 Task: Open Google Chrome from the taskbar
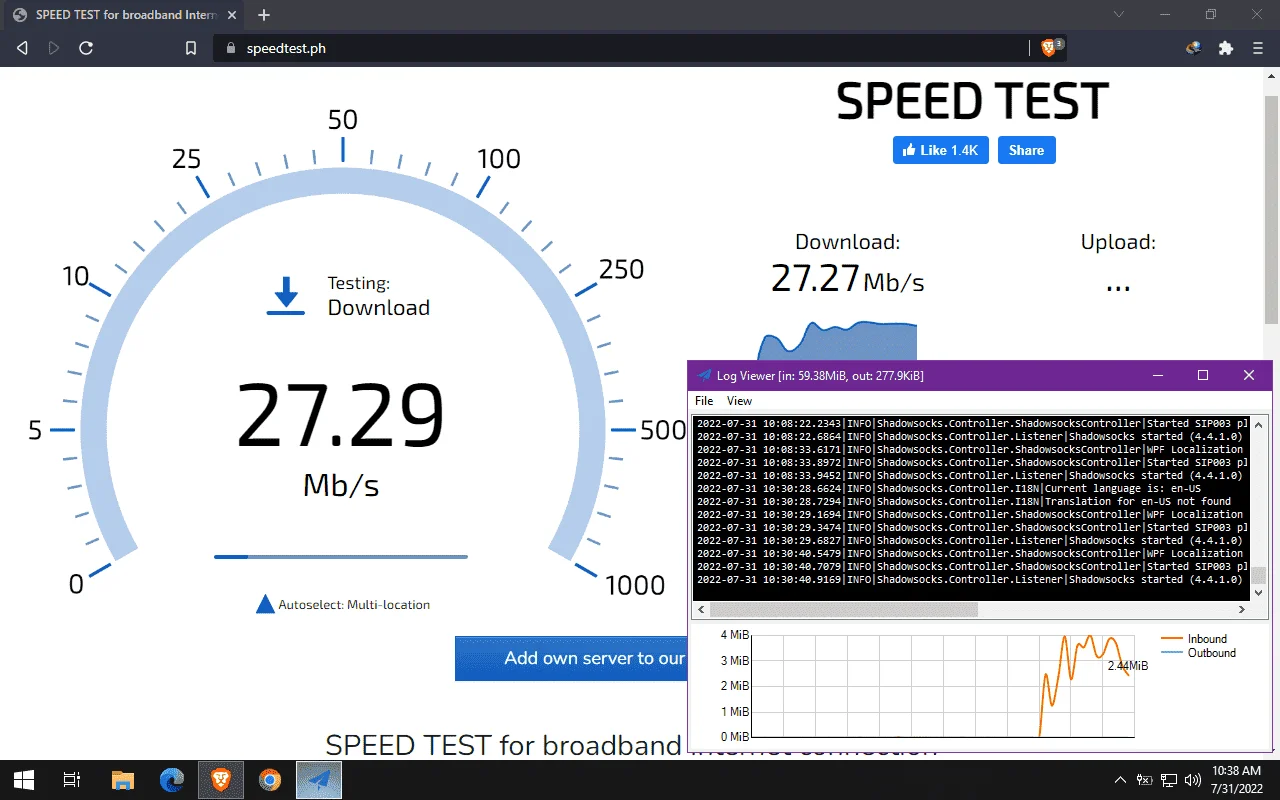270,780
